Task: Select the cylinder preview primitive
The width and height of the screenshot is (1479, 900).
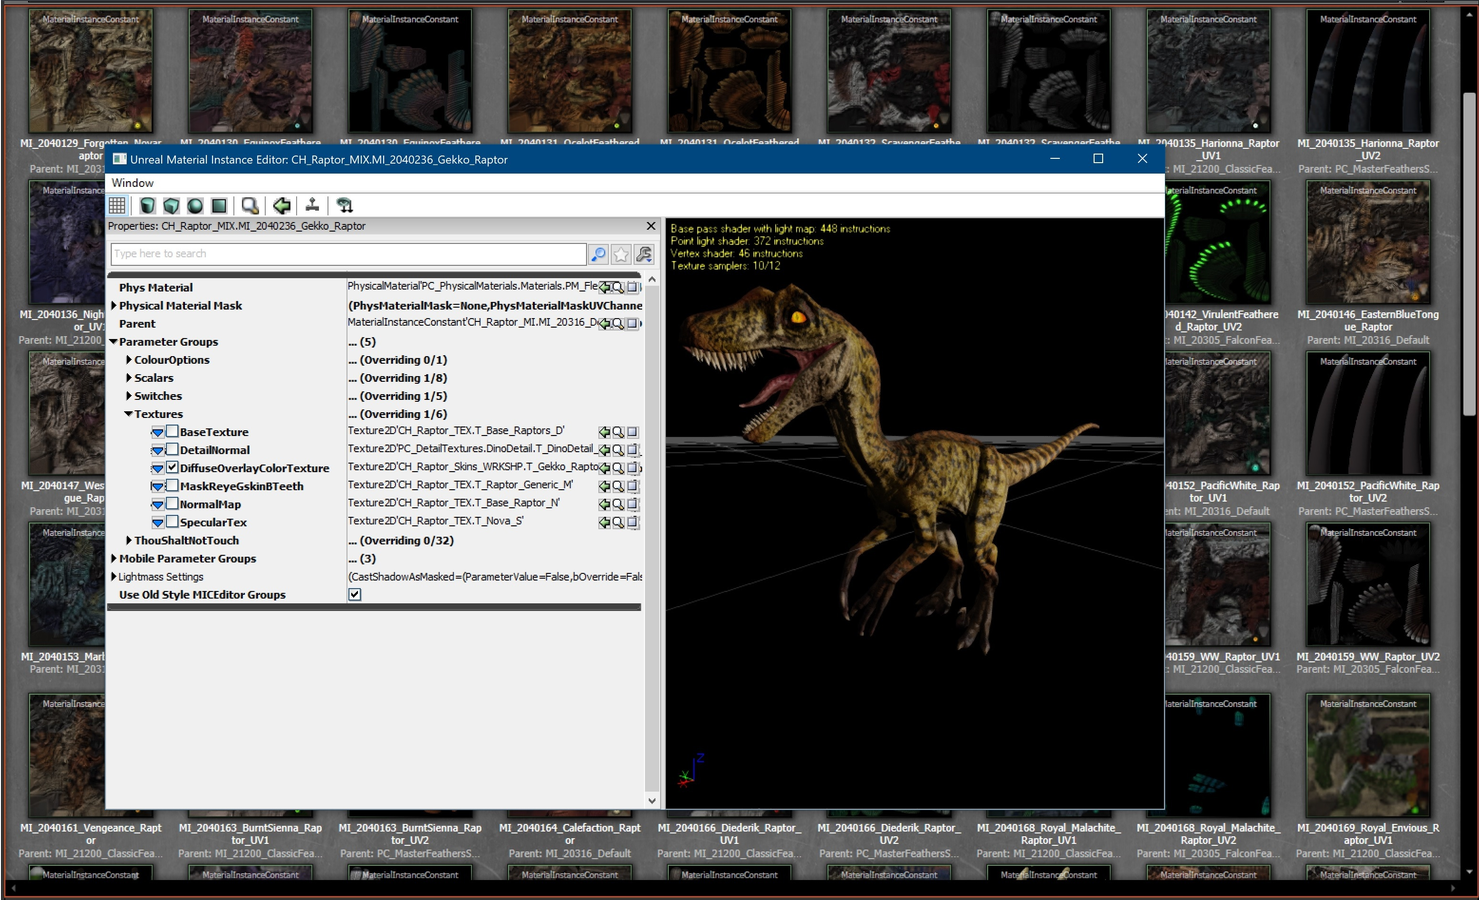Action: 147,205
